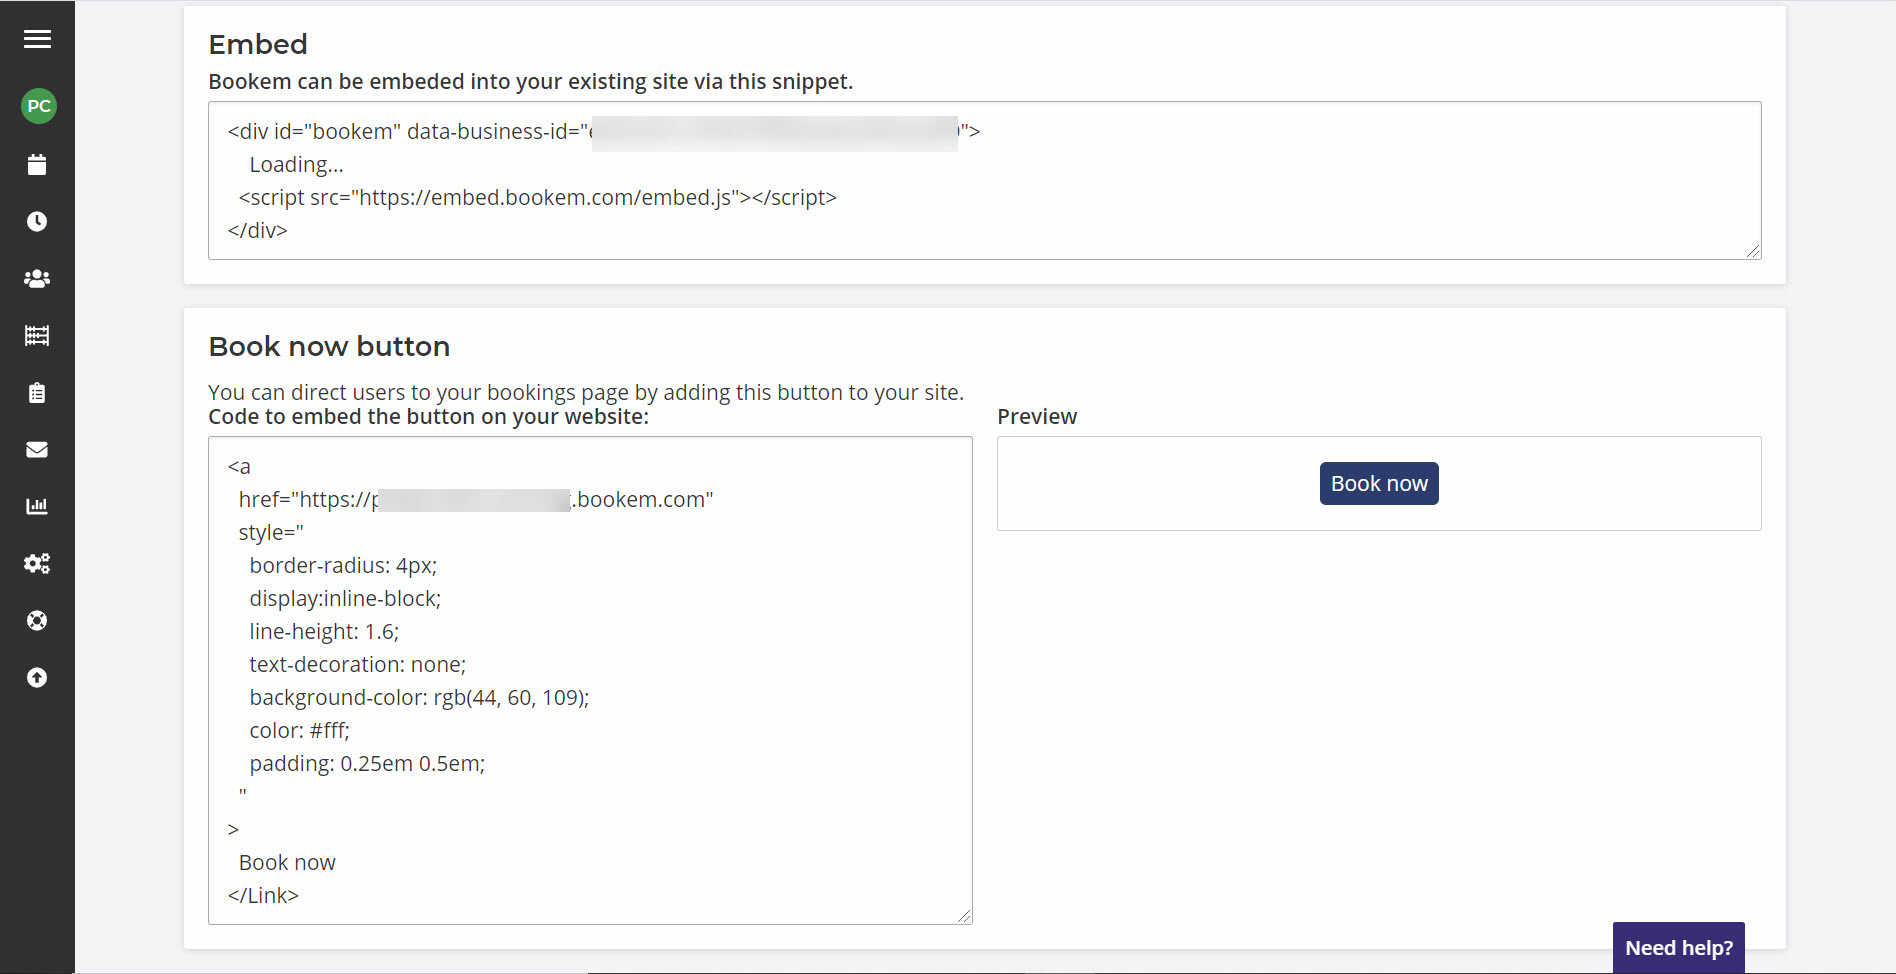Click the button code textarea resize handle
The image size is (1896, 974).
(x=964, y=916)
